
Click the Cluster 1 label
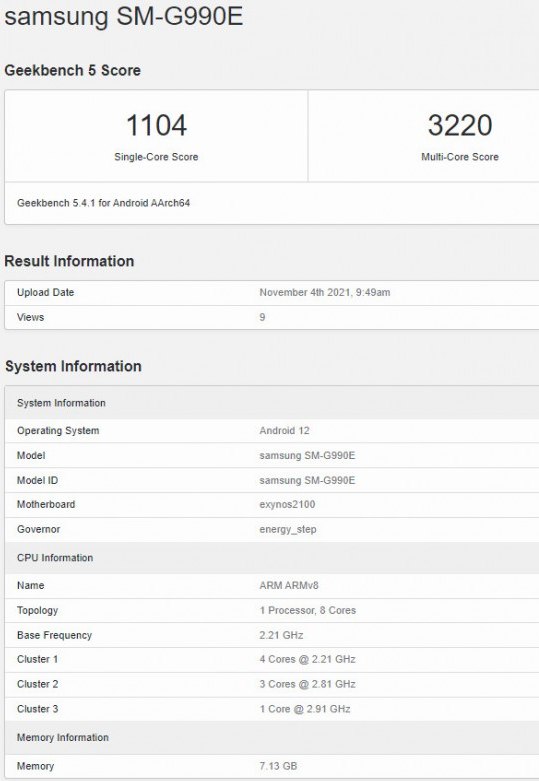pyautogui.click(x=37, y=659)
